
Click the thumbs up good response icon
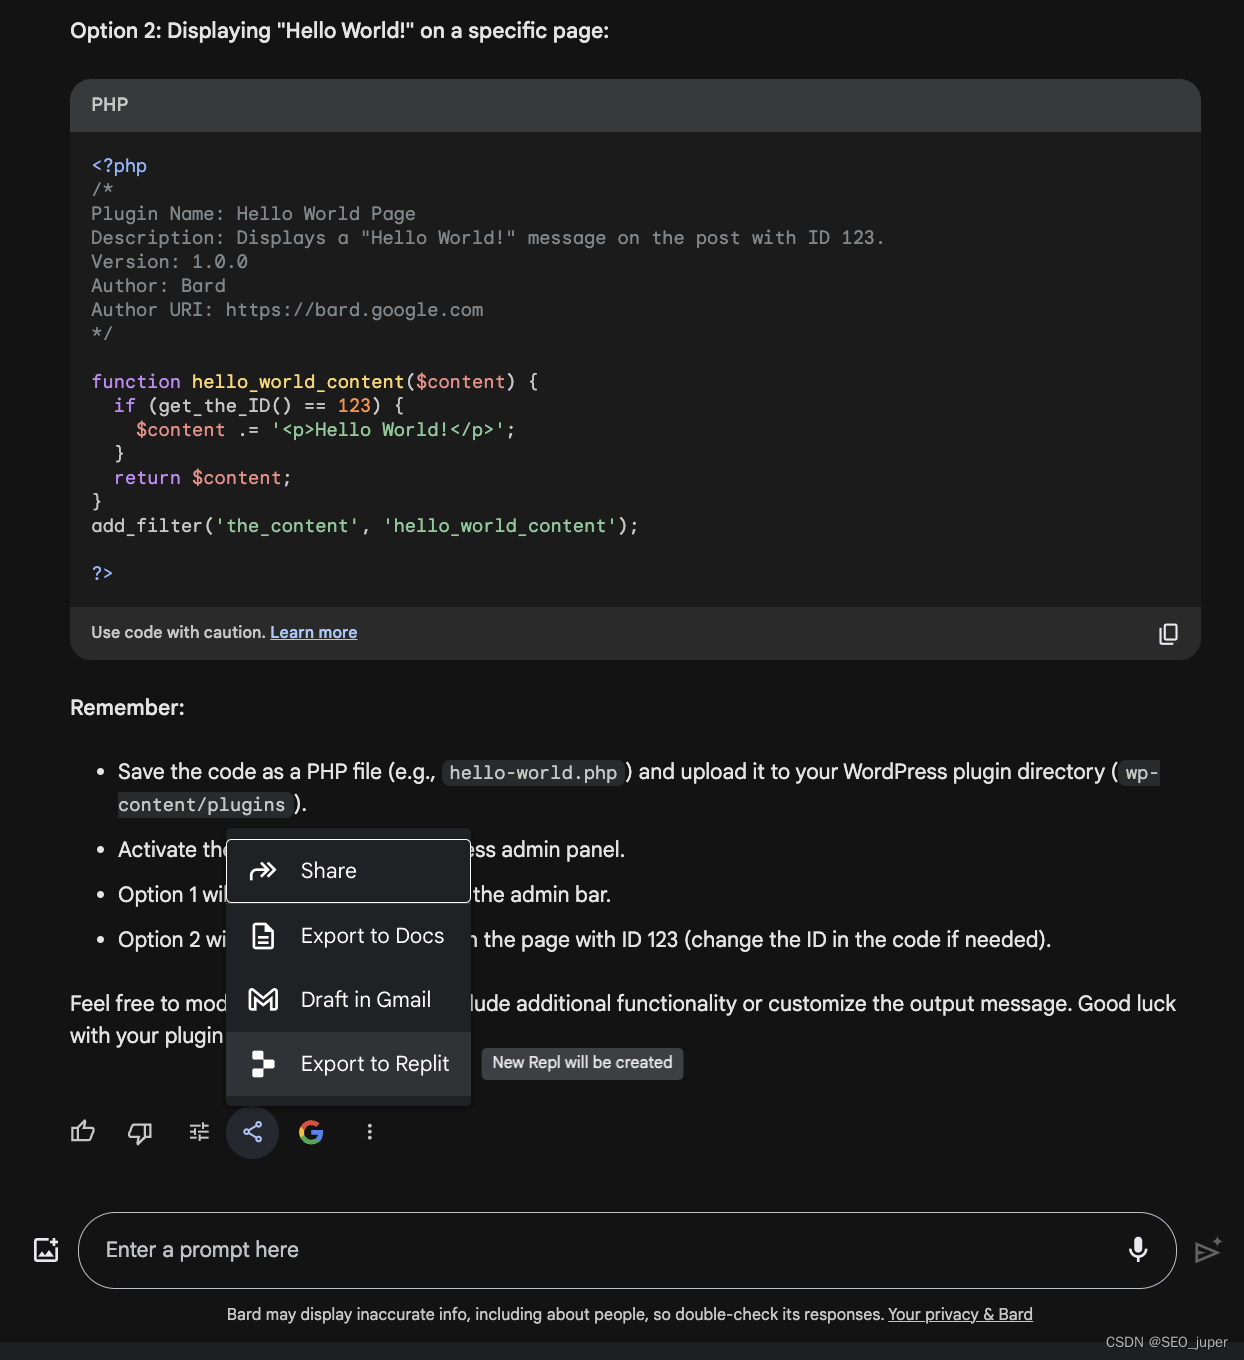[83, 1132]
